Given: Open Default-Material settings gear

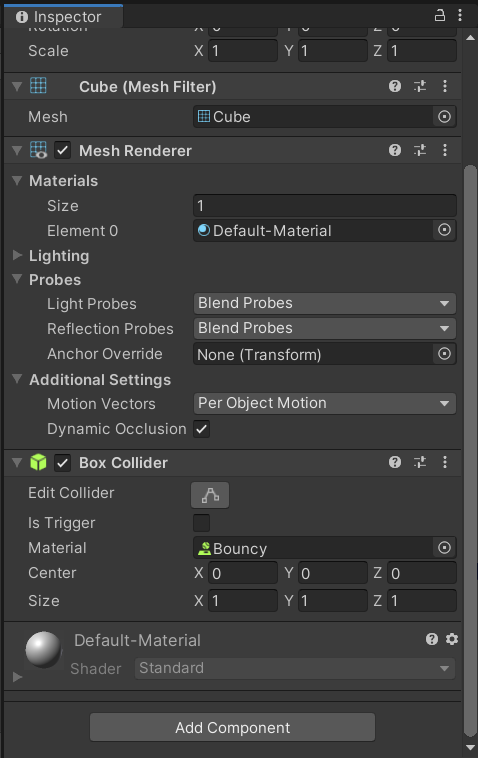Looking at the screenshot, I should point(452,639).
